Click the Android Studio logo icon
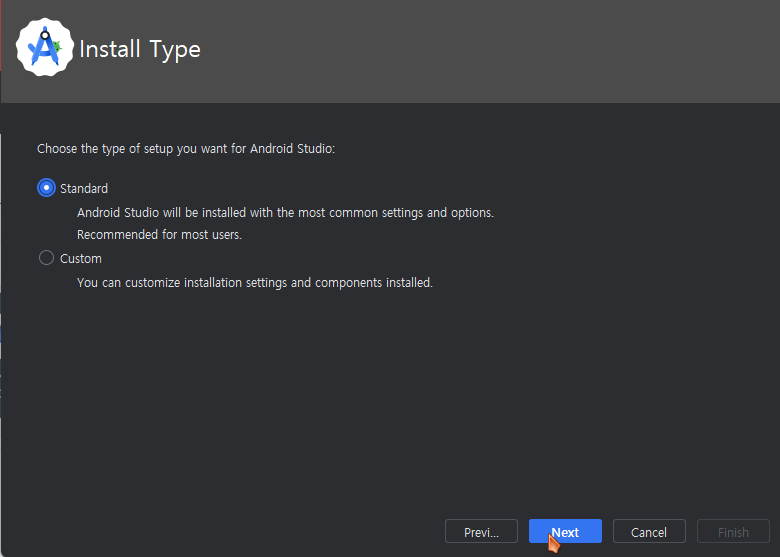780x557 pixels. tap(45, 48)
